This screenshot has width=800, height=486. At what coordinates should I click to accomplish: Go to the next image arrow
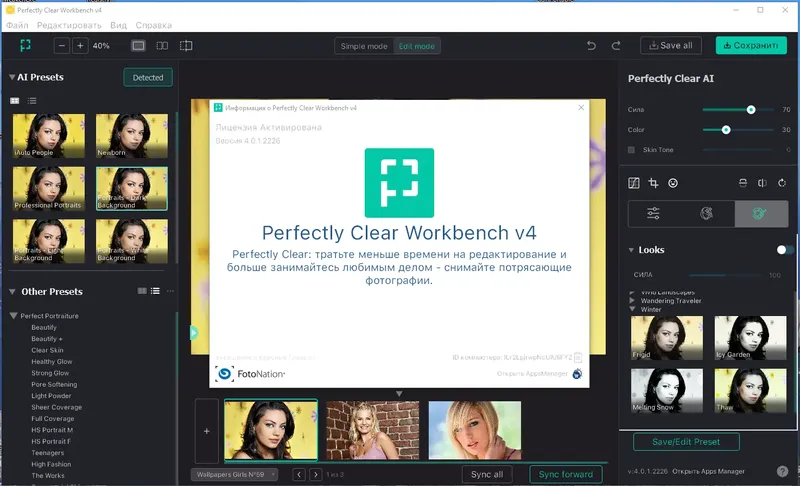(x=316, y=475)
